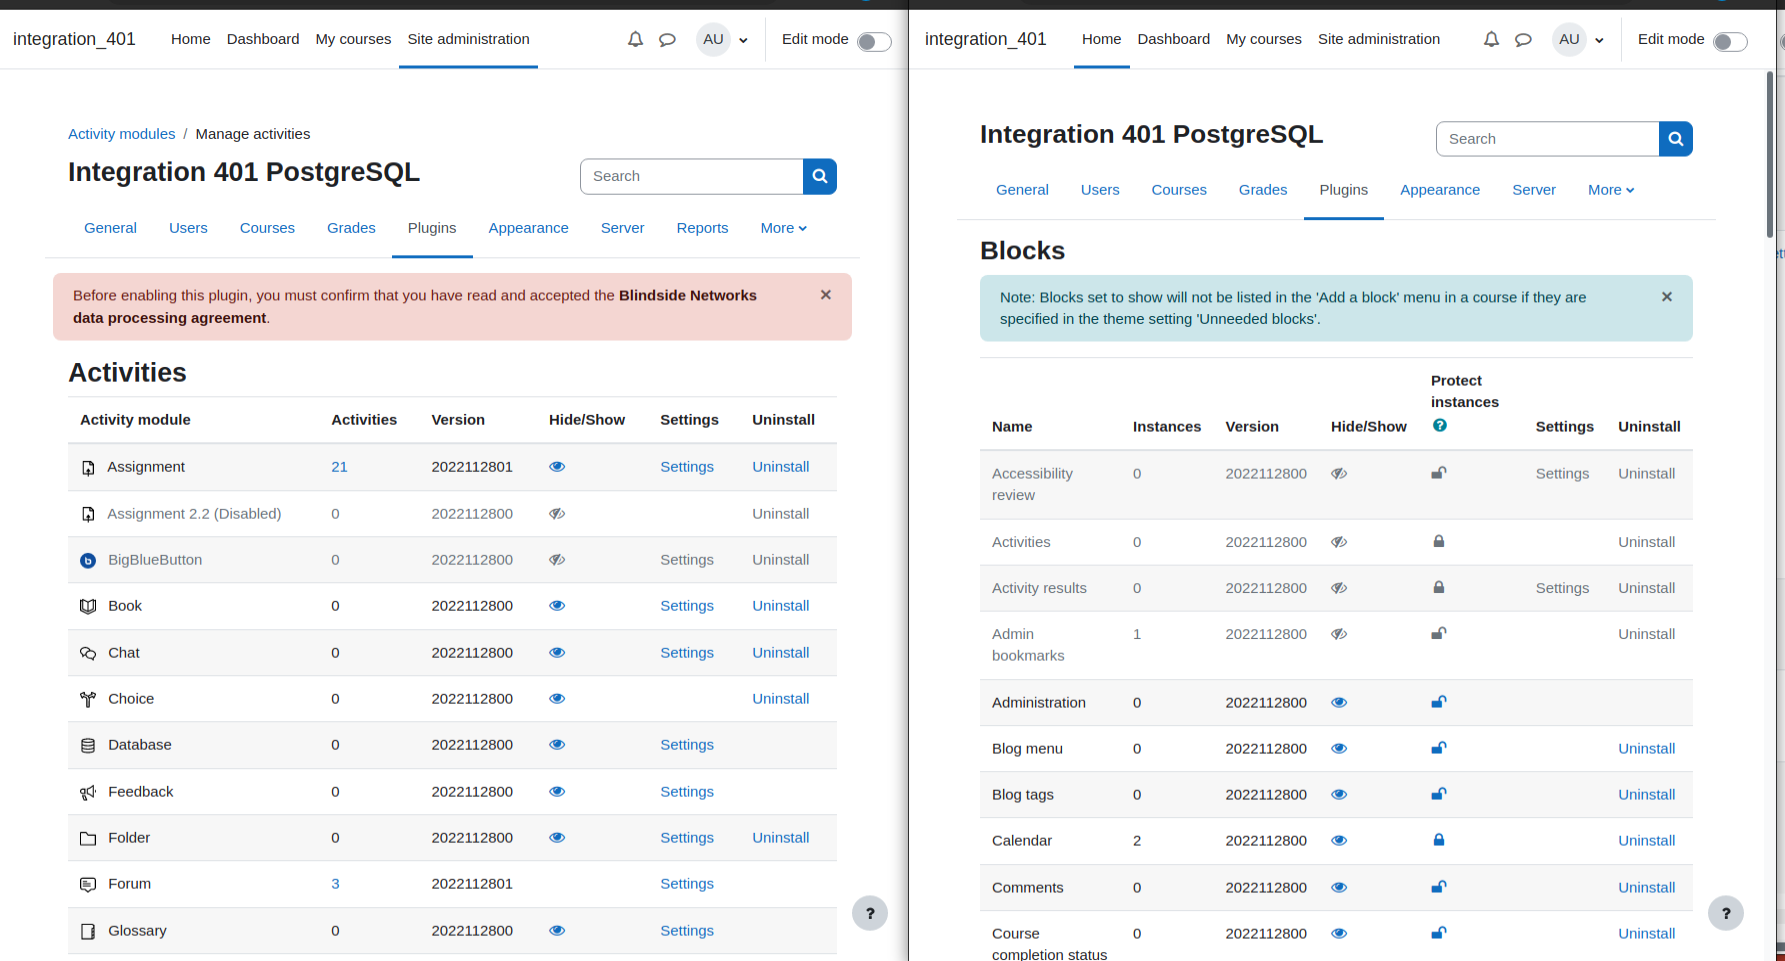Open Settings for Activity results block
The height and width of the screenshot is (961, 1785).
point(1562,588)
